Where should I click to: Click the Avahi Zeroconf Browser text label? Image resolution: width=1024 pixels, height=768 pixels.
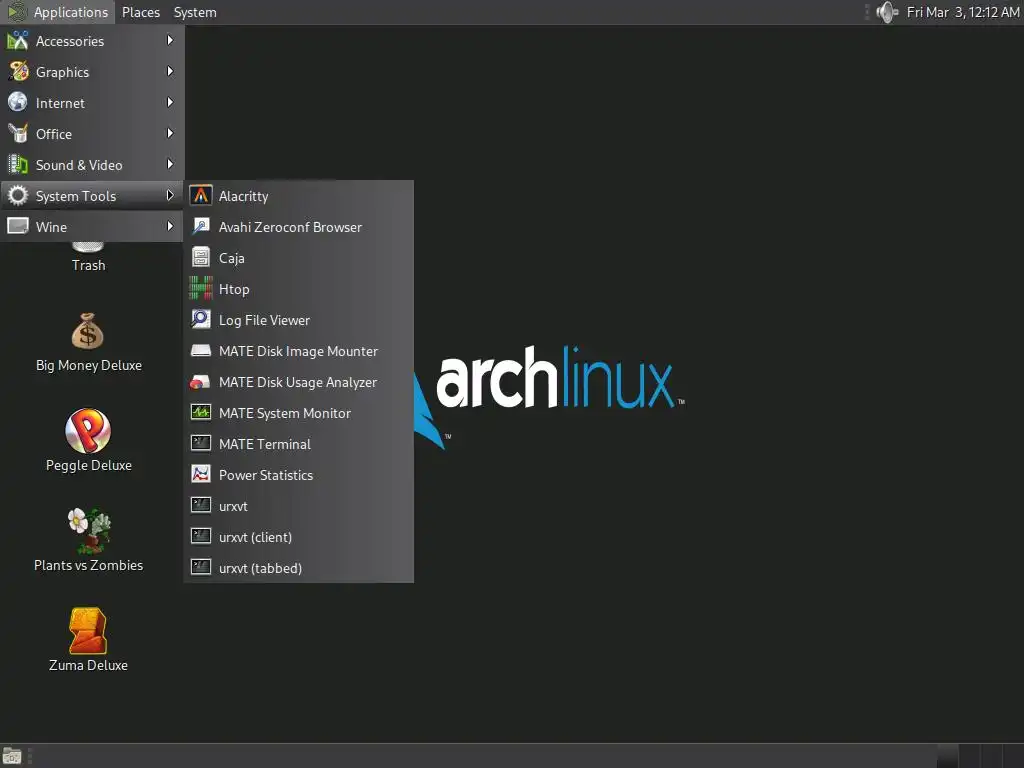(290, 227)
